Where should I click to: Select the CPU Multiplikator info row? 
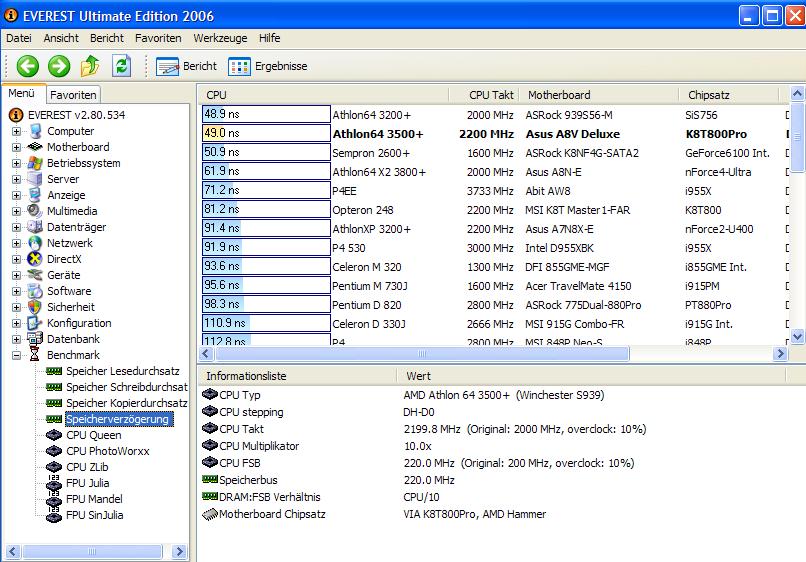point(493,446)
